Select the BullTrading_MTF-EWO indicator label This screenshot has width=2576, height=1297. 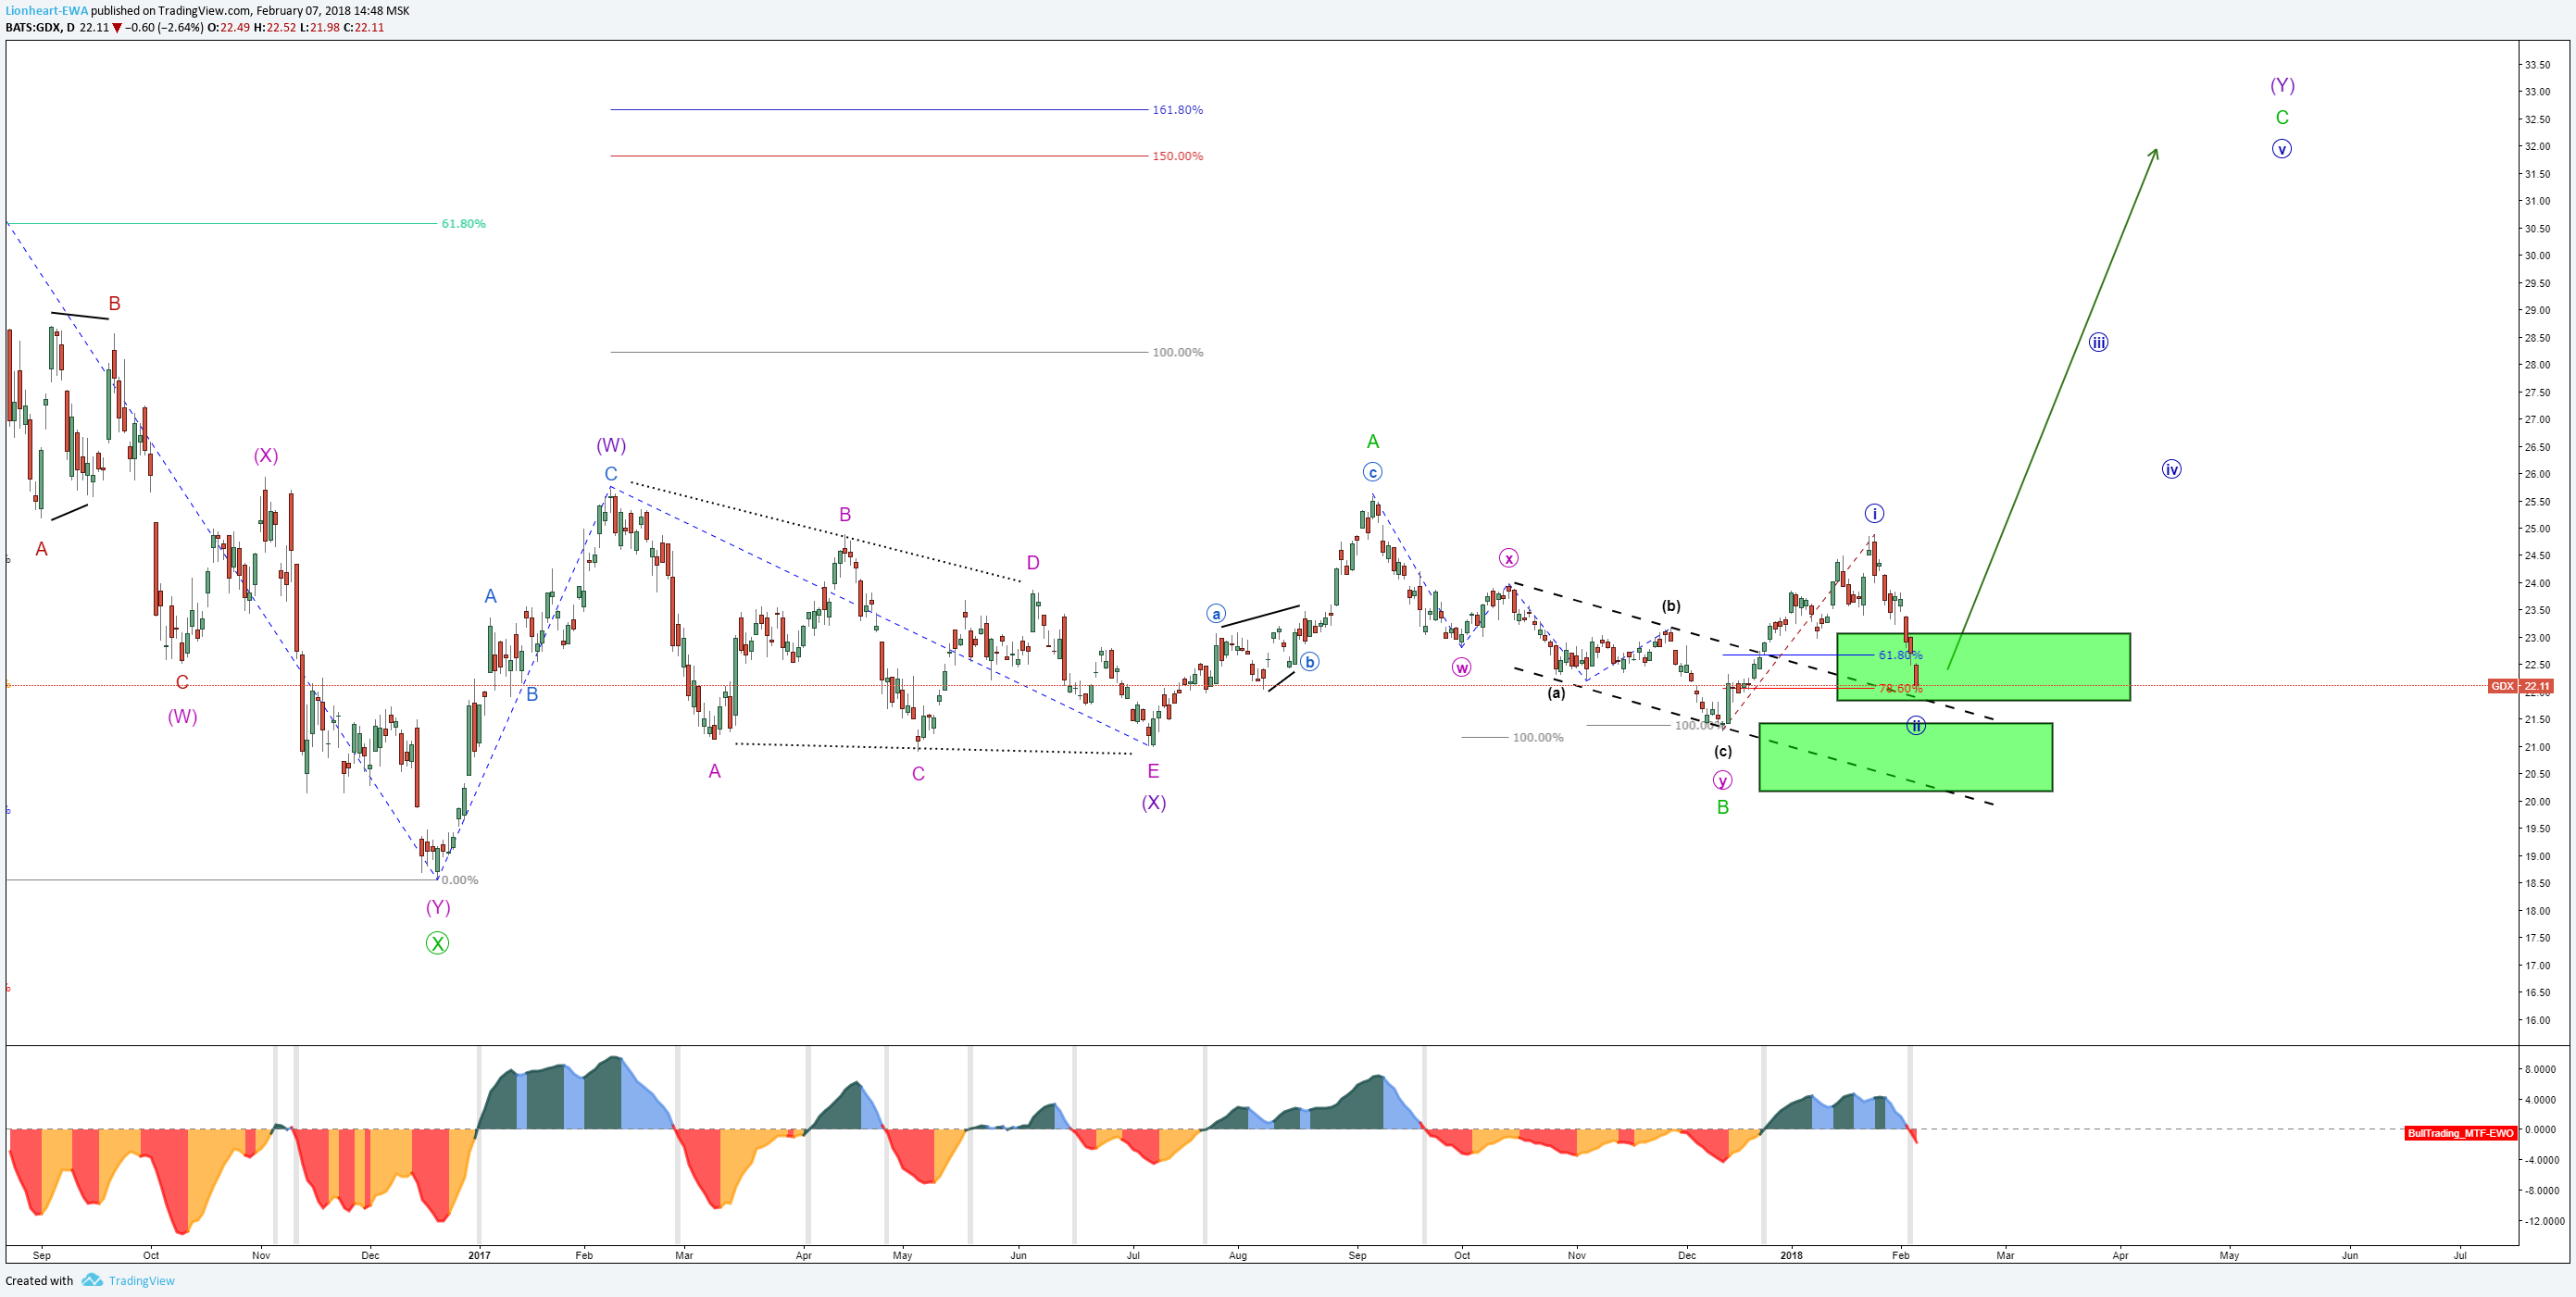2460,1133
